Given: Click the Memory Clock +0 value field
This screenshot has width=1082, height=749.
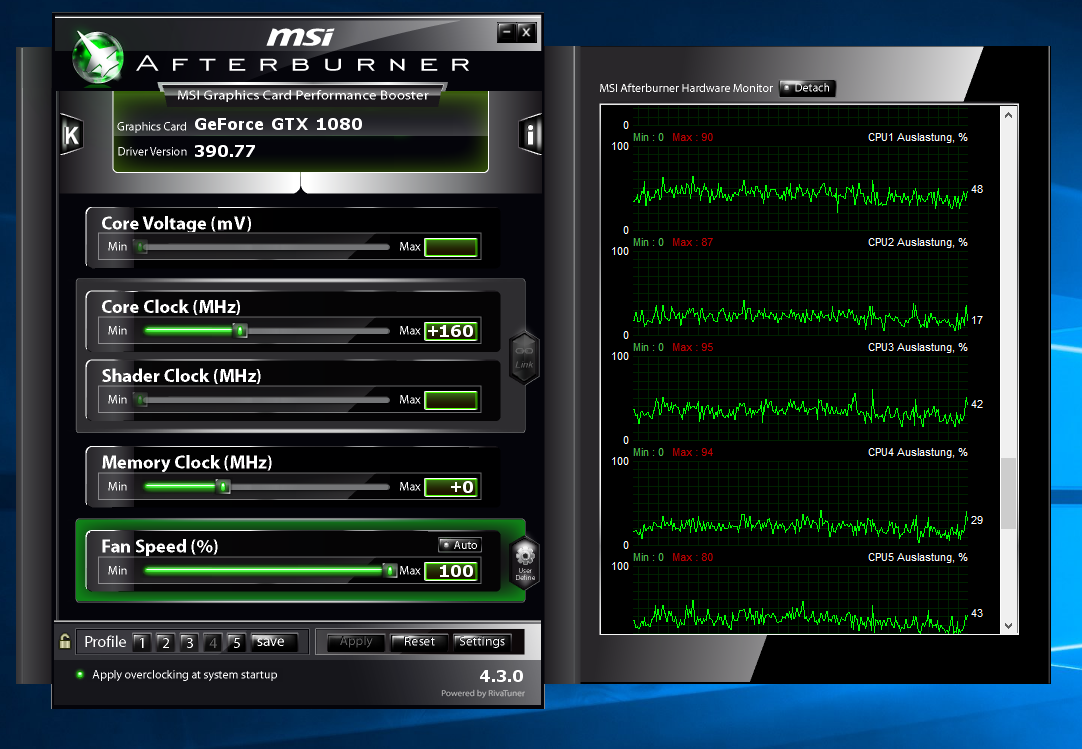Looking at the screenshot, I should (x=451, y=487).
